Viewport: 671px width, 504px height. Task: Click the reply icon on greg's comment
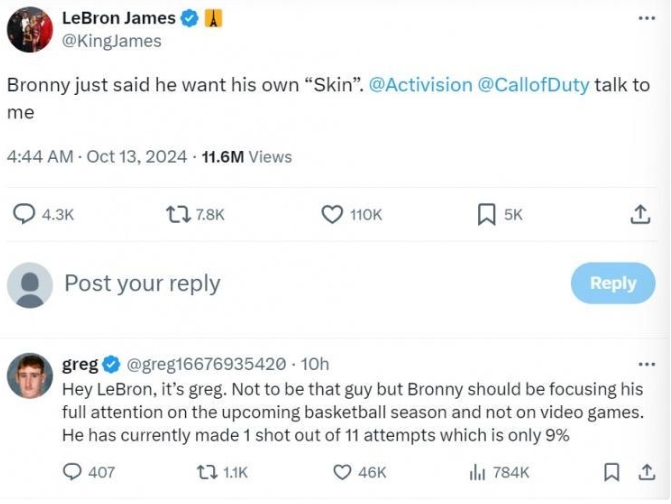click(73, 471)
